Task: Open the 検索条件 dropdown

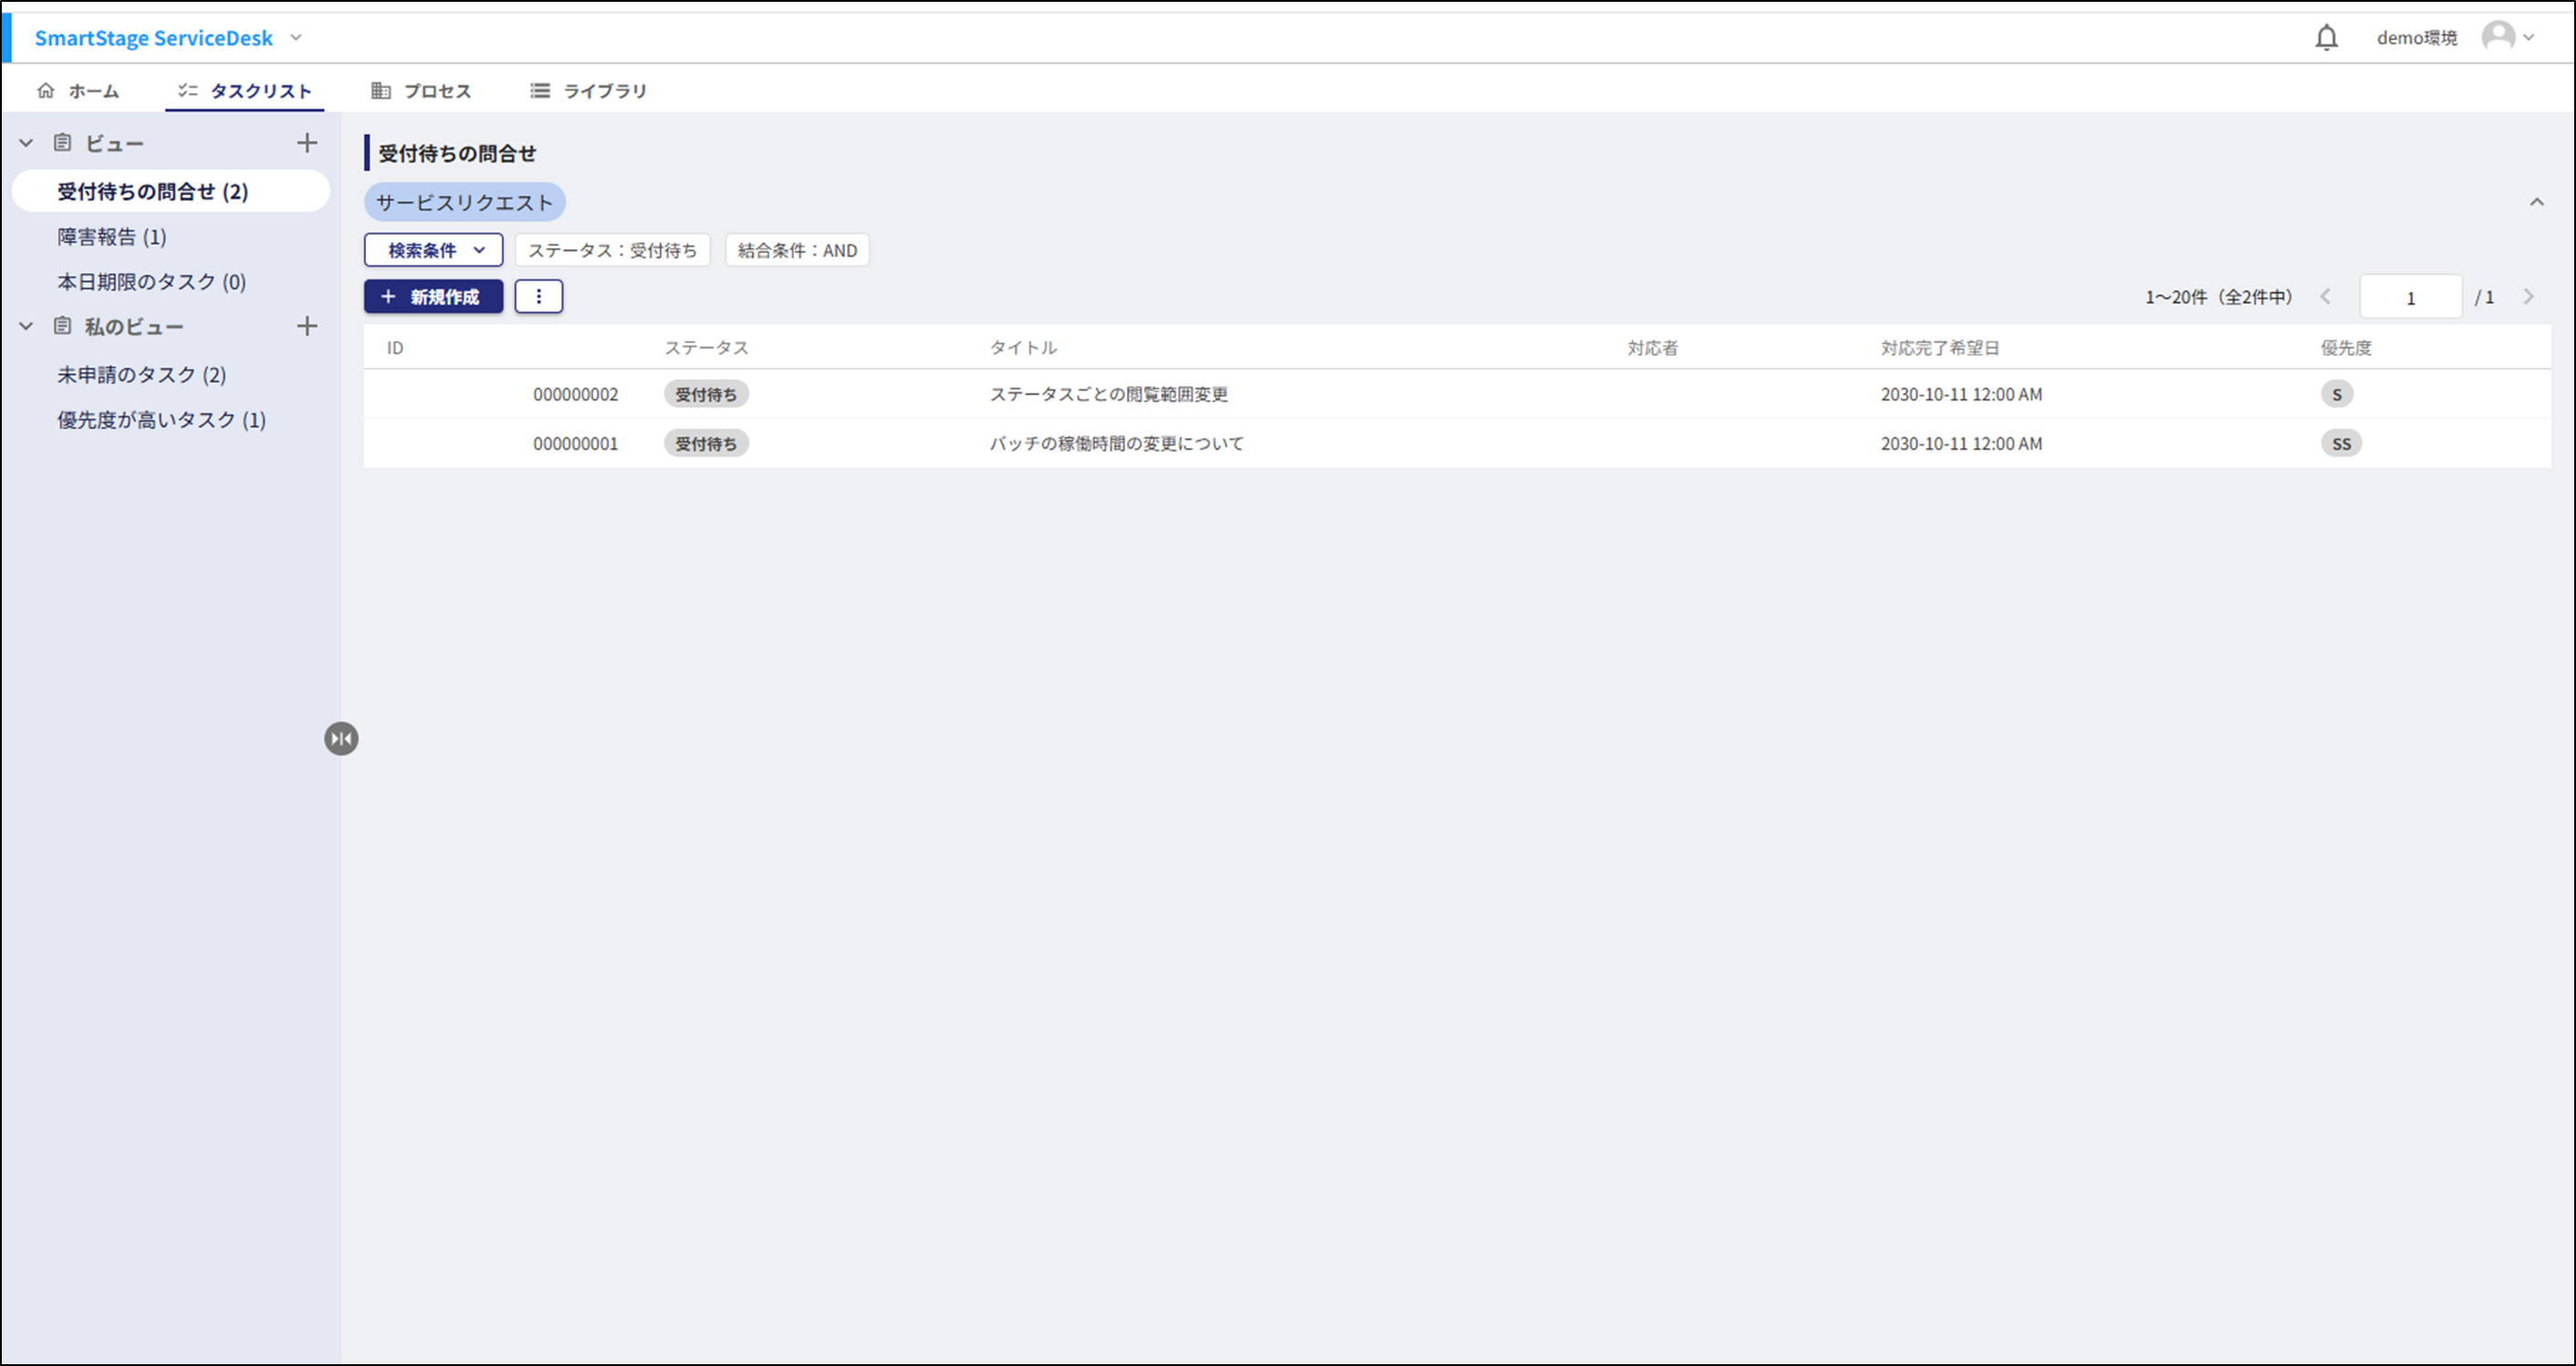Action: 433,250
